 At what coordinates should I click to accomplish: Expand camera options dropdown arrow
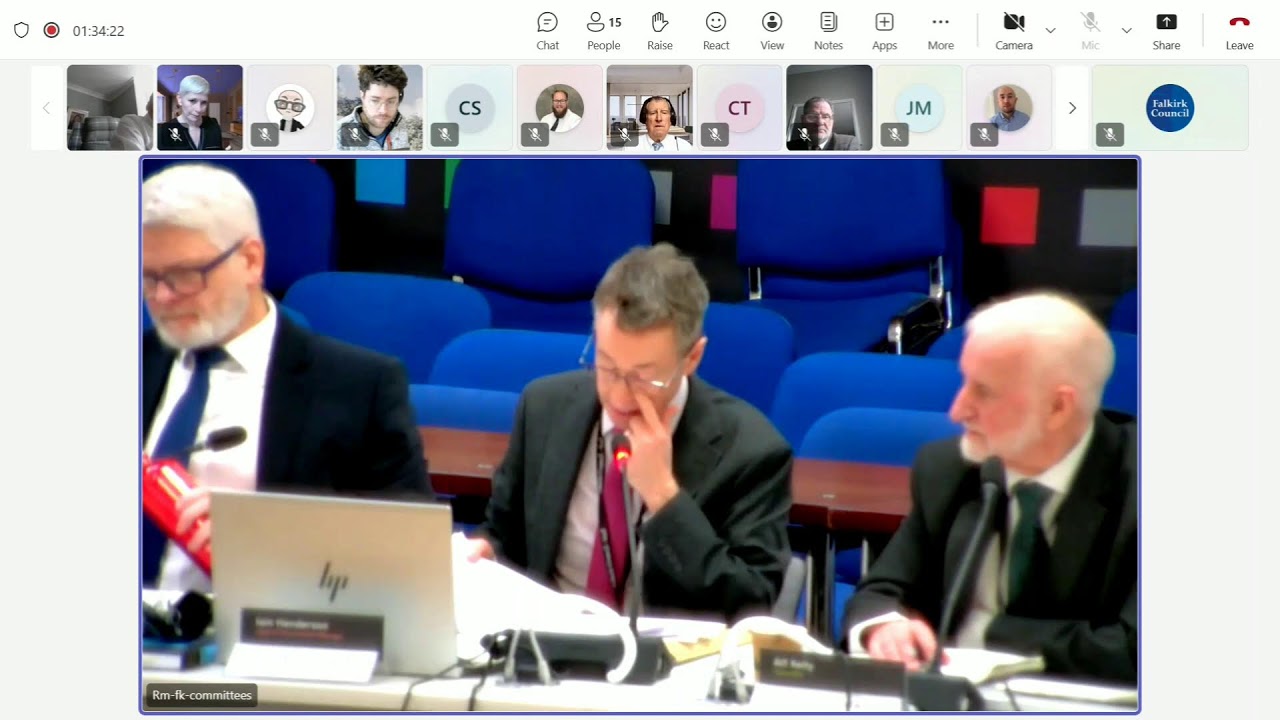pos(1050,31)
